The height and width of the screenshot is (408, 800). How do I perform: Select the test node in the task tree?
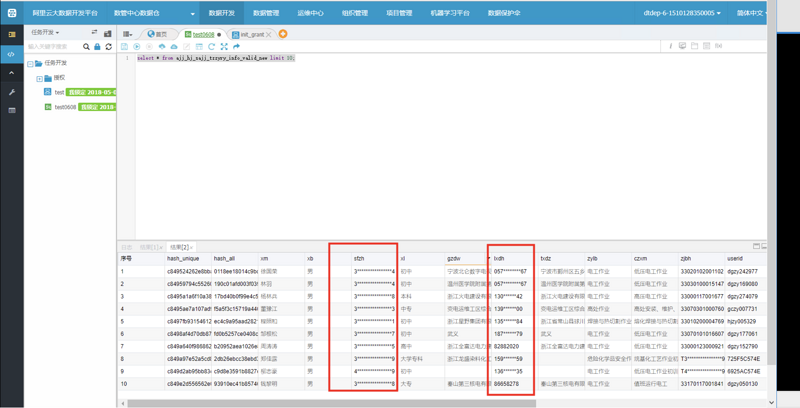[59, 92]
